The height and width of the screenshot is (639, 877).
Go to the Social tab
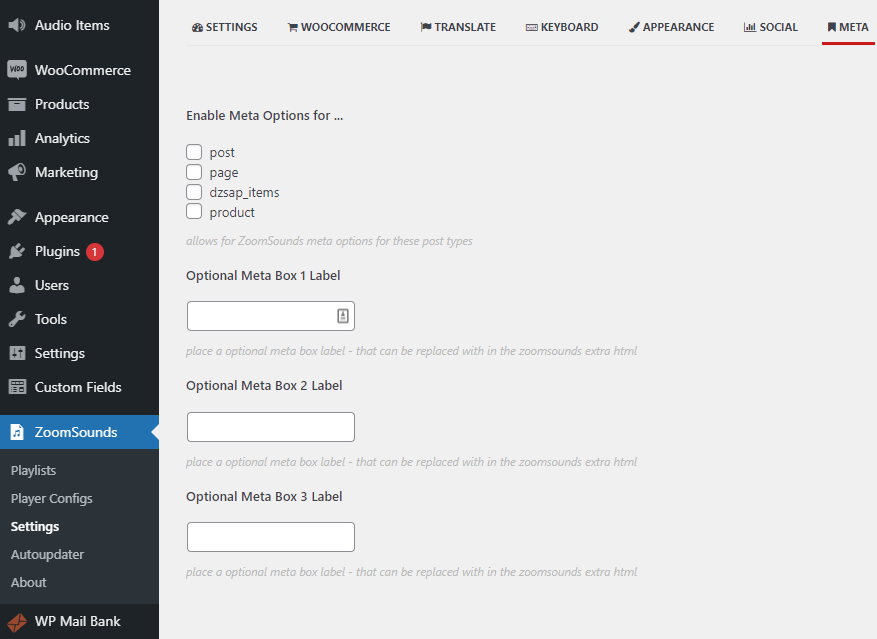click(770, 27)
